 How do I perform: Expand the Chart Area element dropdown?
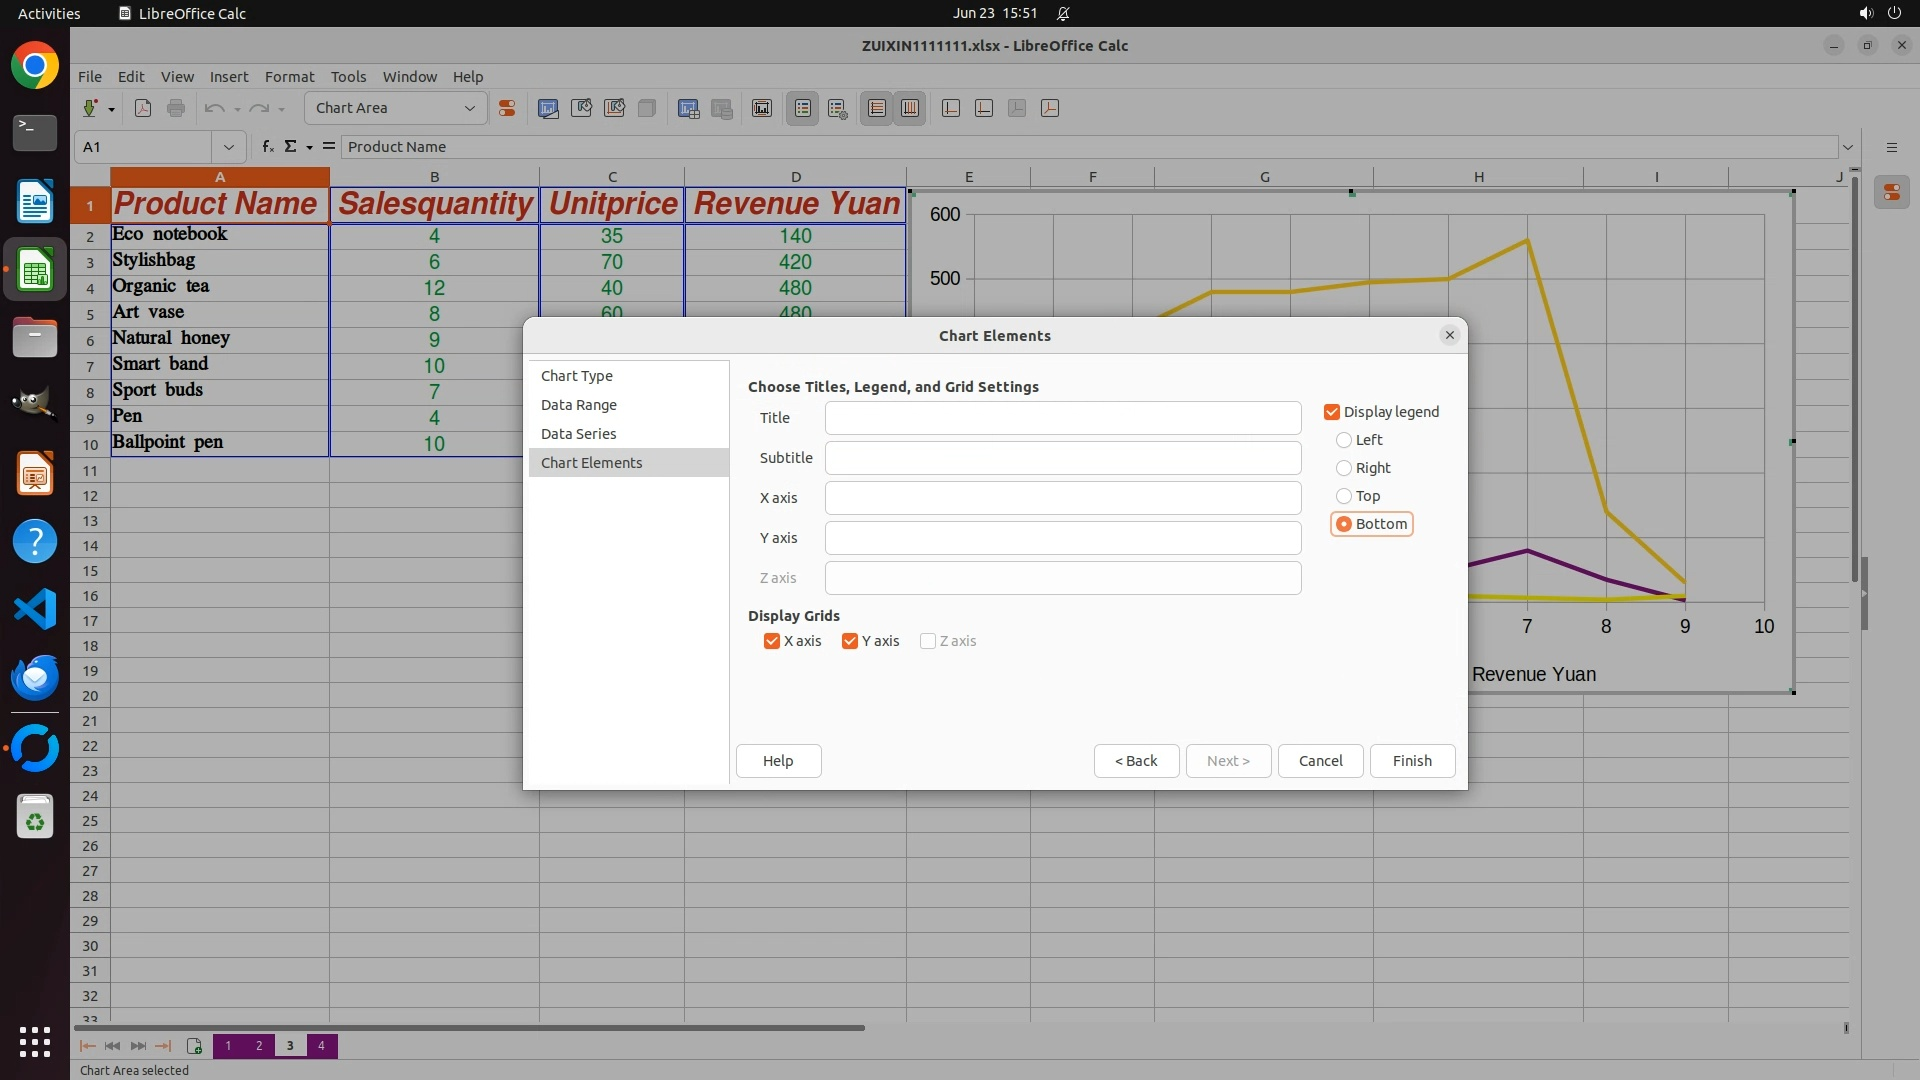tap(469, 108)
